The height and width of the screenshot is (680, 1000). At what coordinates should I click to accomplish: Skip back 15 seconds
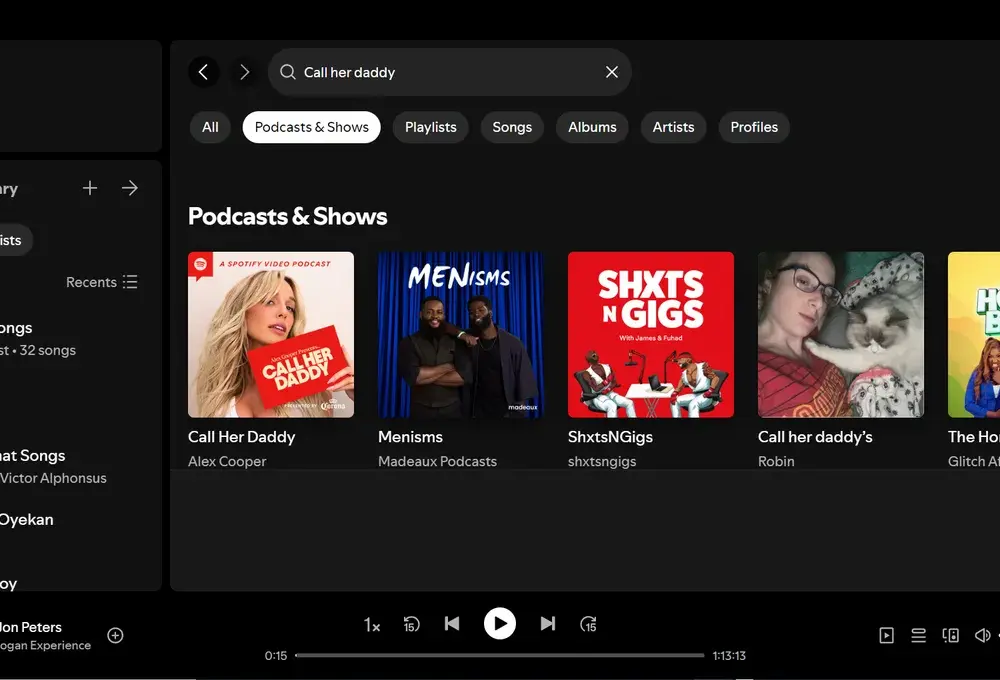[411, 624]
